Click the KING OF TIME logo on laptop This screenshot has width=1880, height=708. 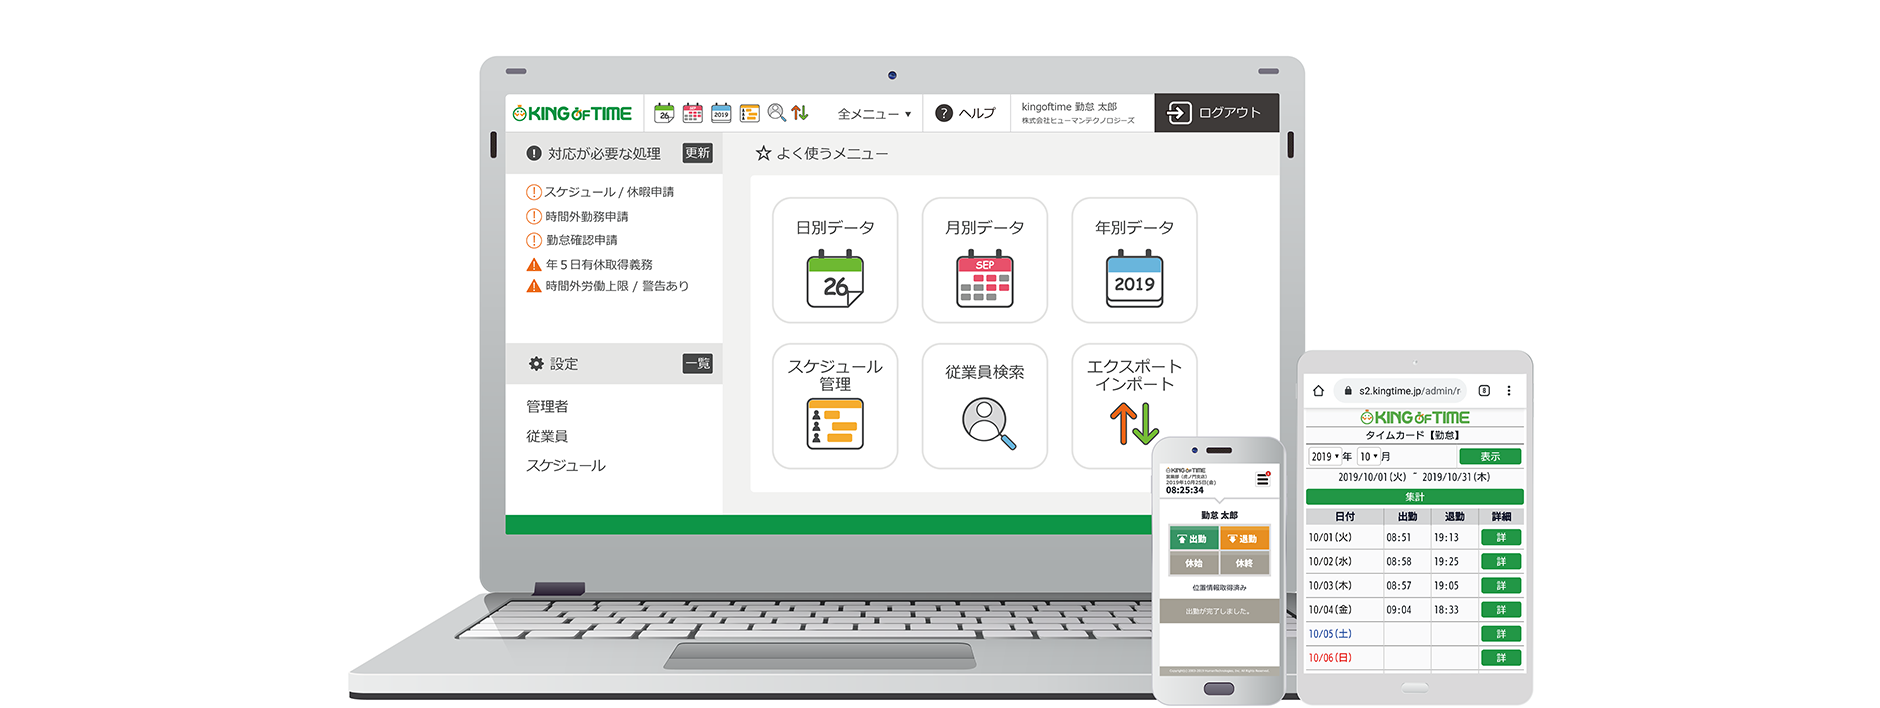click(572, 113)
